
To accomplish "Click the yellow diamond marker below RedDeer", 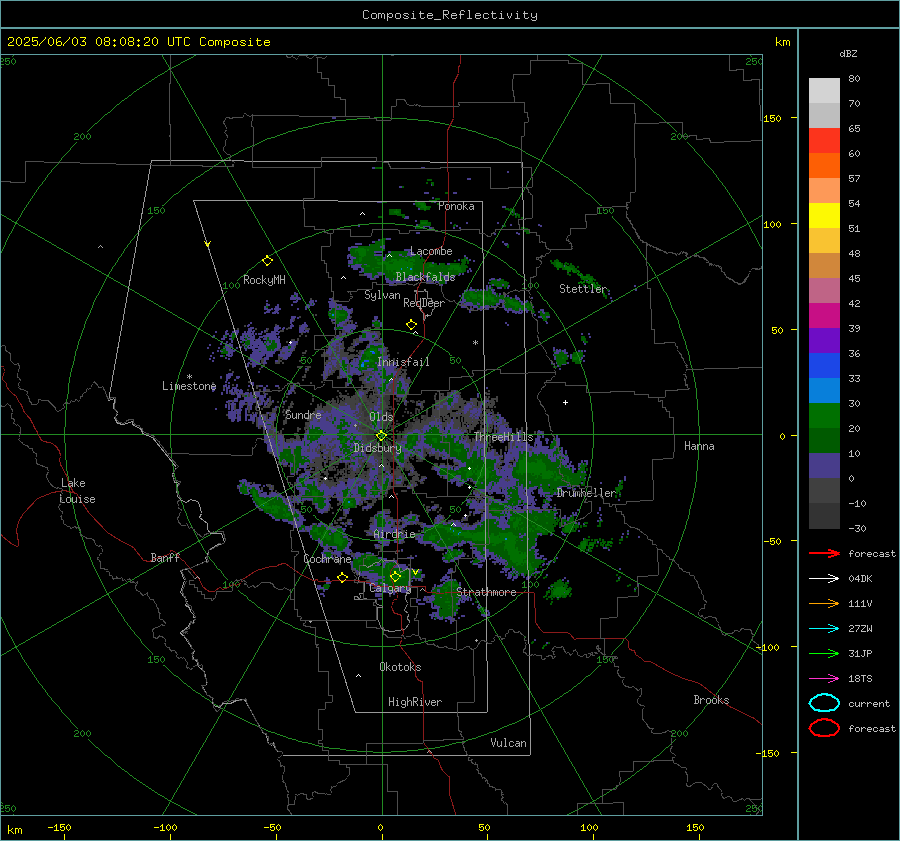I will tap(411, 325).
